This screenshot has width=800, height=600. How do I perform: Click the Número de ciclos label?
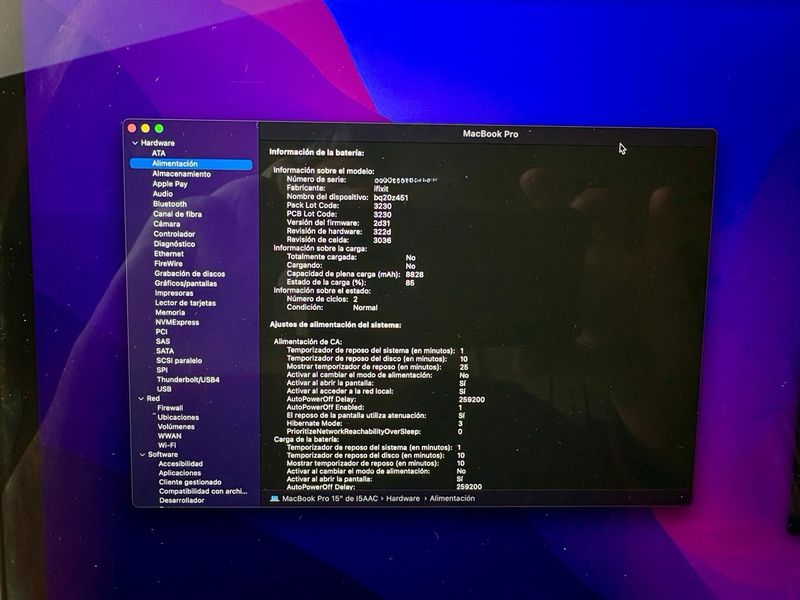pos(317,299)
